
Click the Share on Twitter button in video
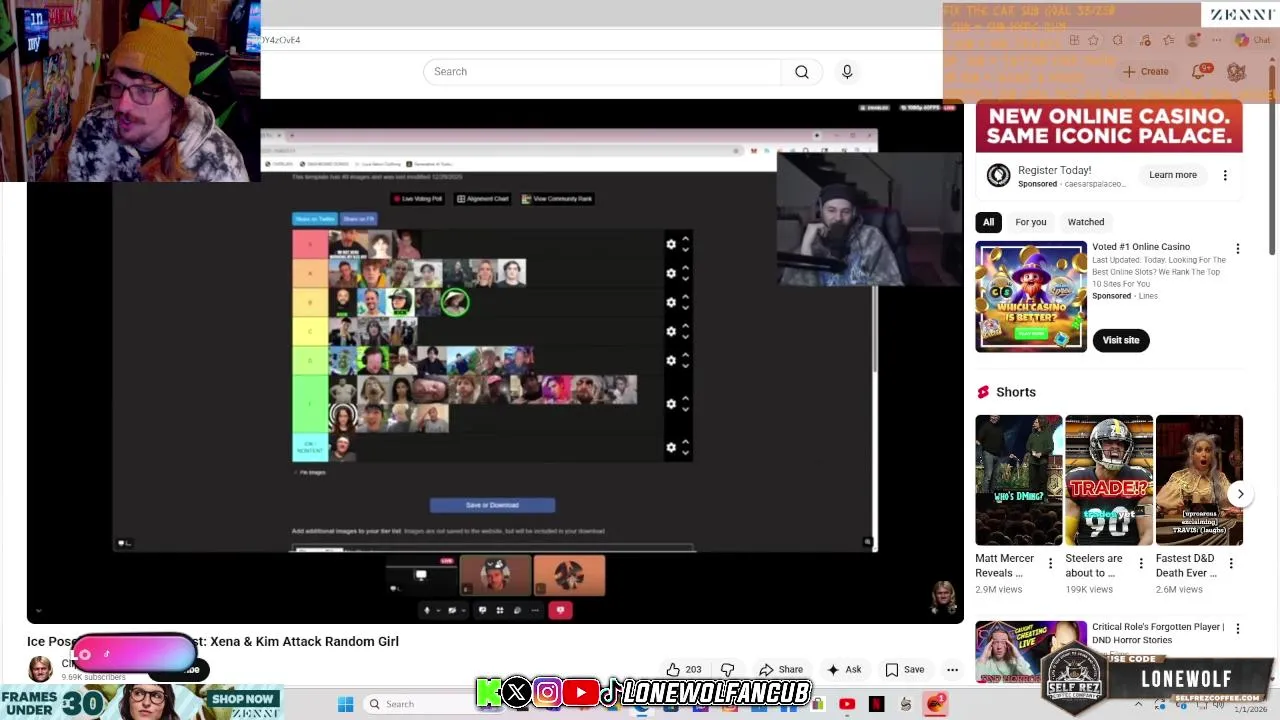(x=314, y=219)
